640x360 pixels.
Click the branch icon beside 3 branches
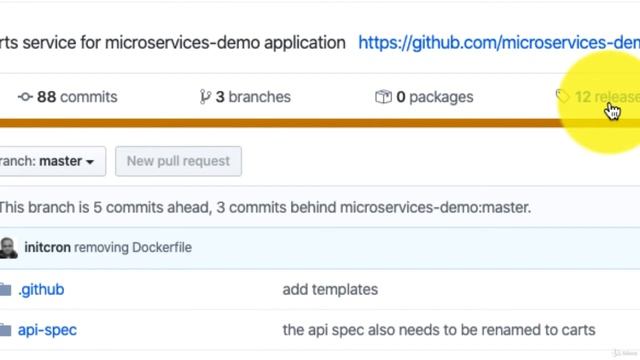(x=205, y=97)
